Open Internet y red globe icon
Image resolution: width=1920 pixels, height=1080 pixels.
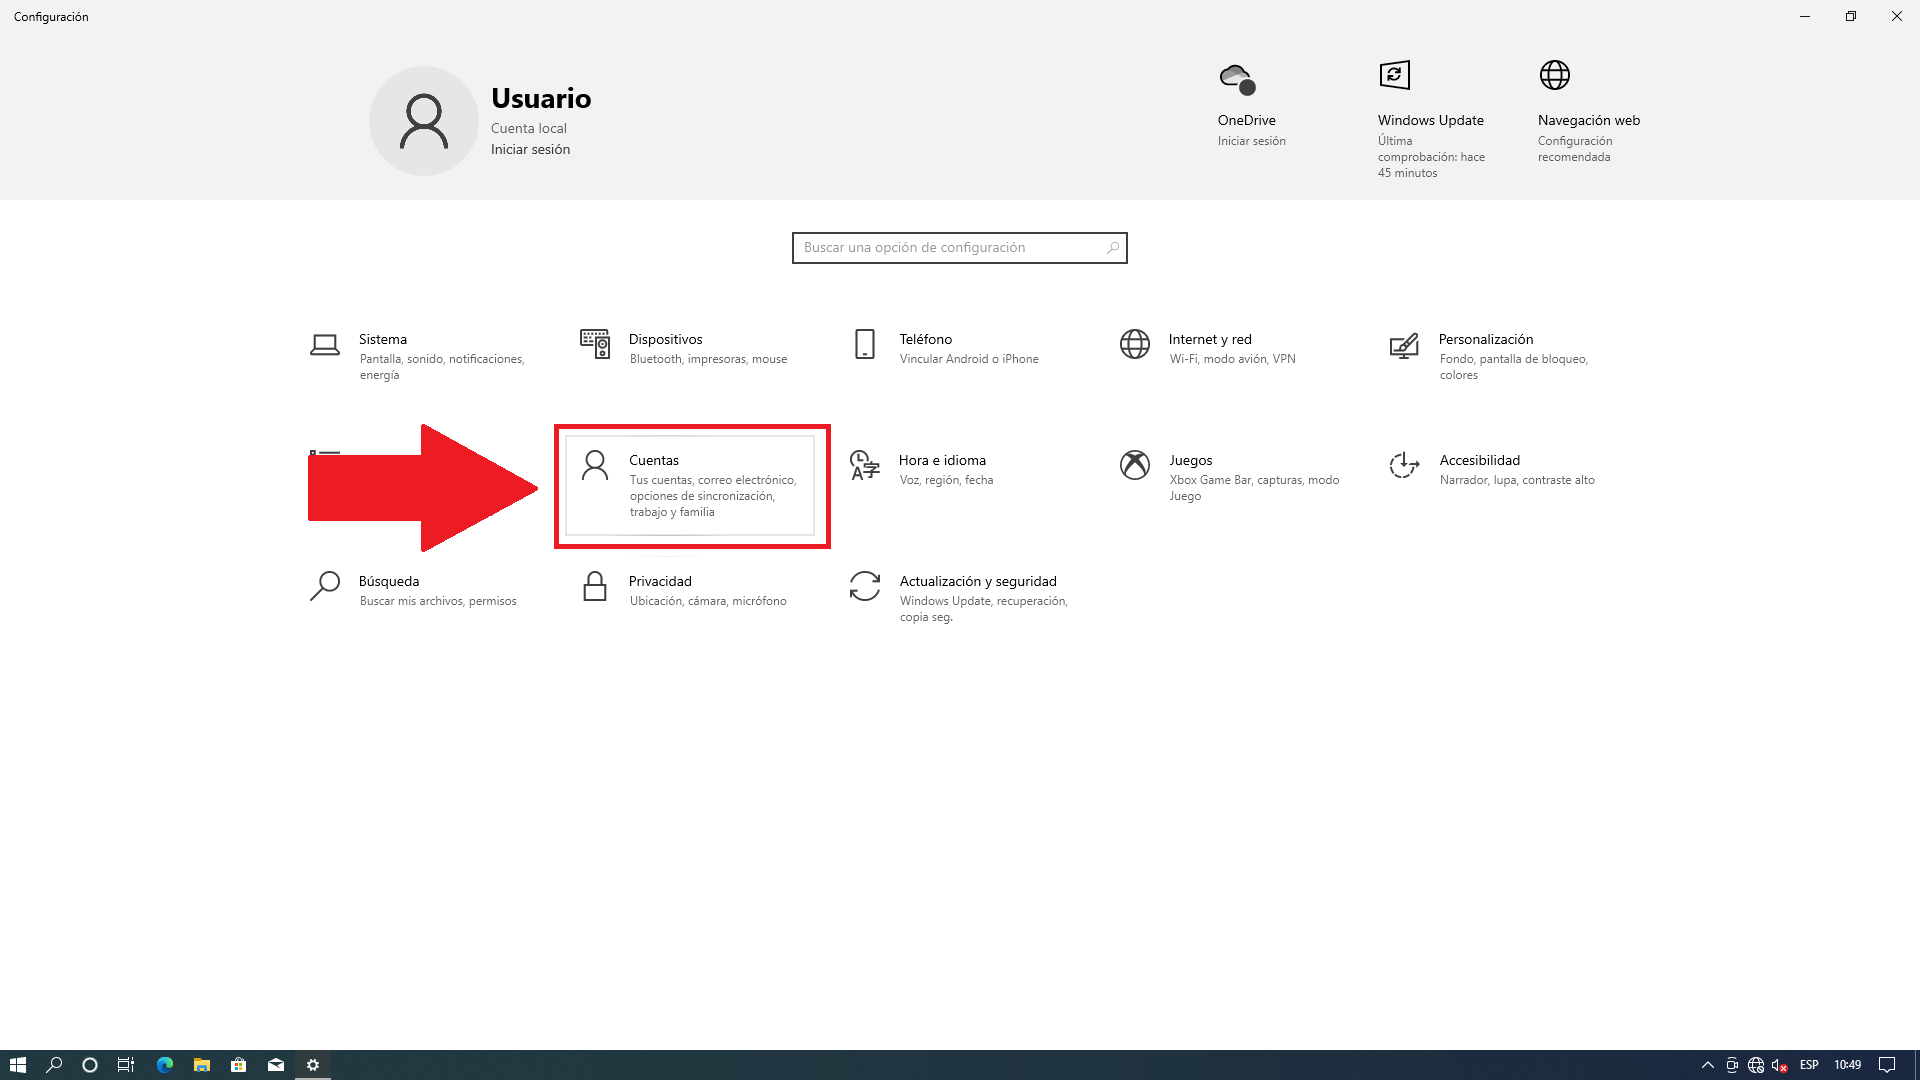coord(1135,344)
